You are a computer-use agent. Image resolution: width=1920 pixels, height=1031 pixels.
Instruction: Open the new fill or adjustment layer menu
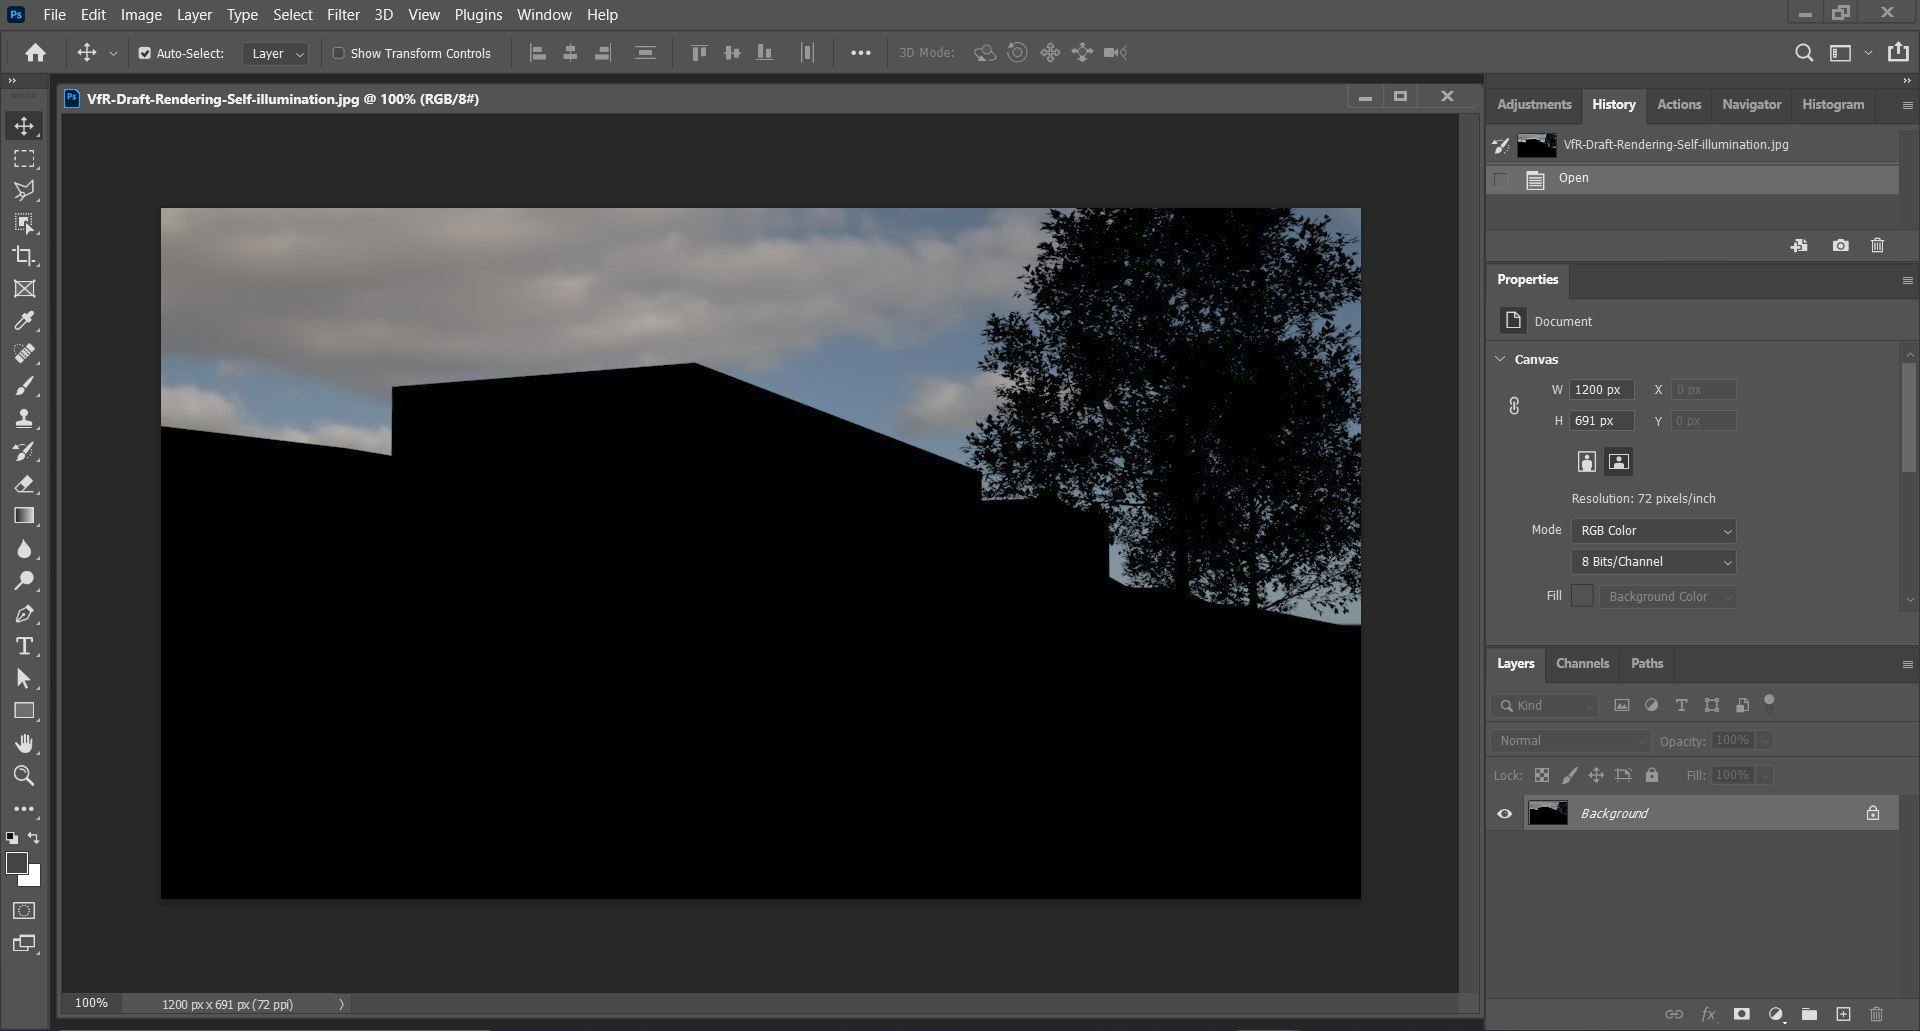[x=1776, y=1014]
